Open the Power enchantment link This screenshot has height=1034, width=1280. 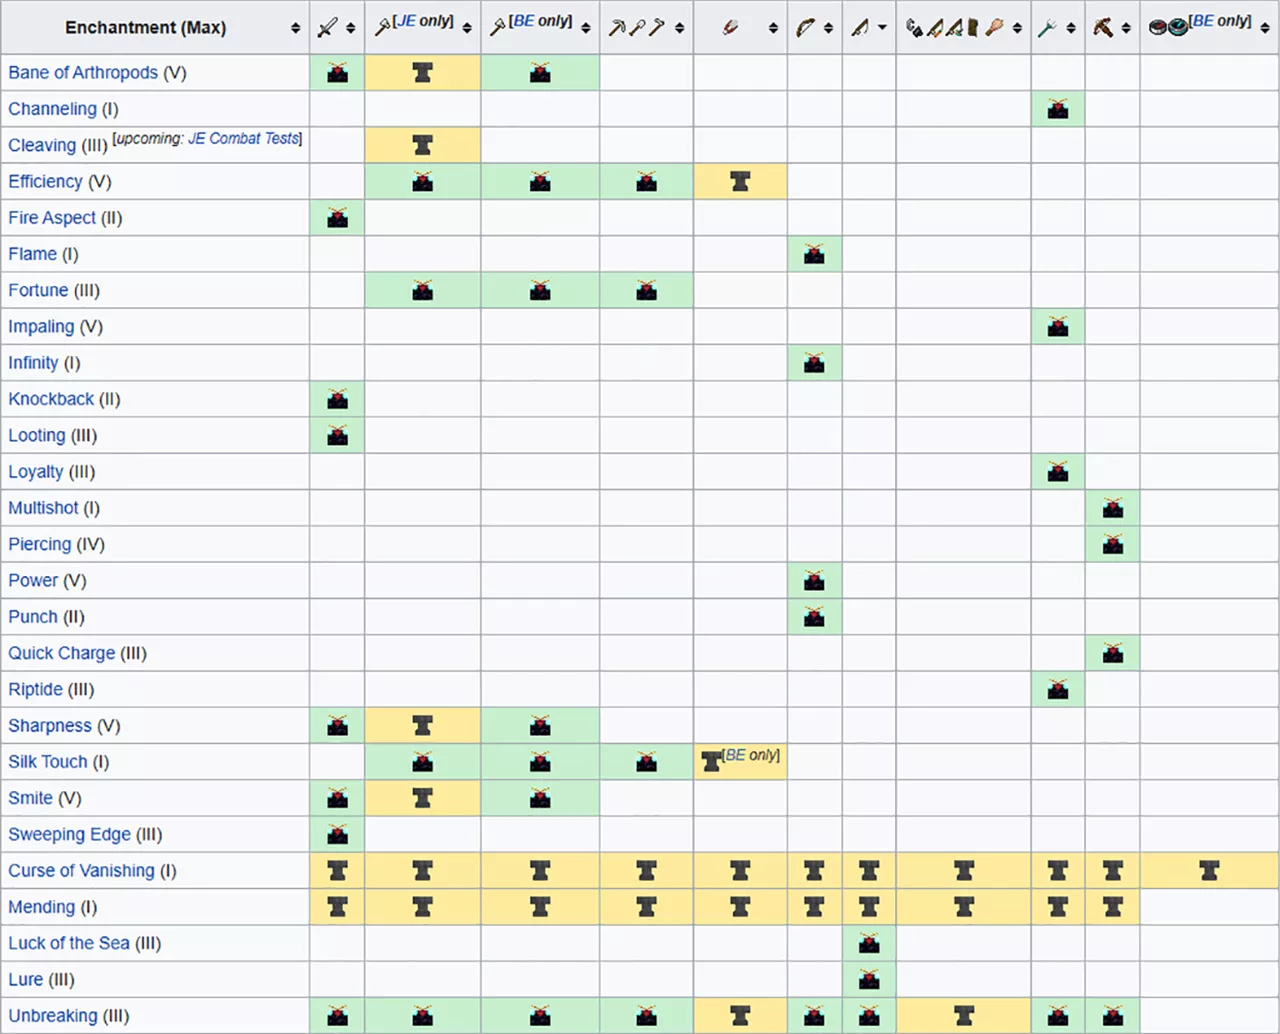[x=33, y=580]
